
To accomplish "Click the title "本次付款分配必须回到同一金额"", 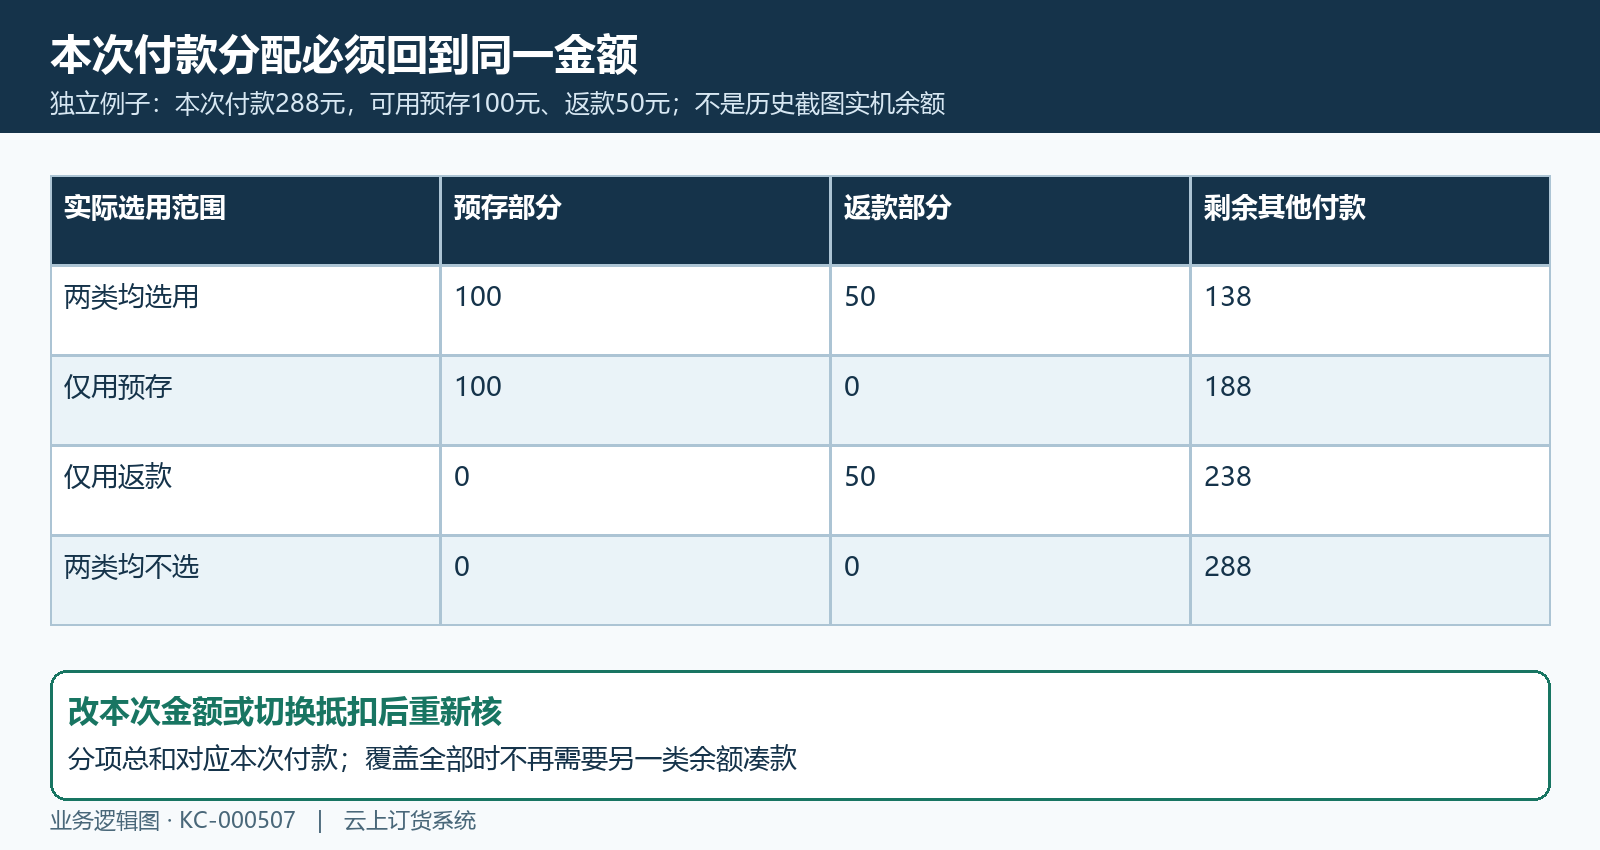I will (344, 55).
